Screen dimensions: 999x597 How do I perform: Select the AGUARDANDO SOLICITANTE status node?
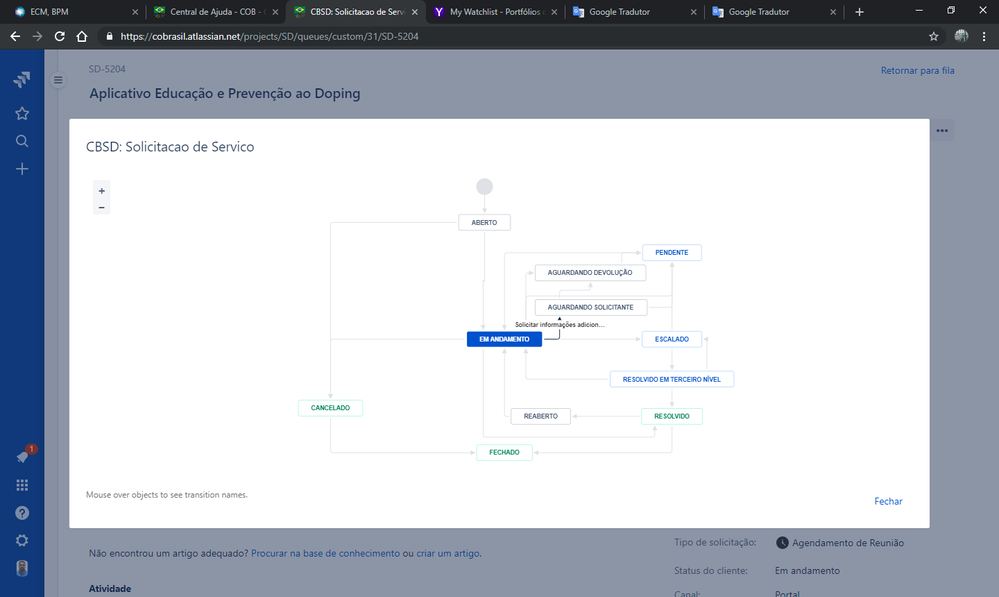pos(591,307)
